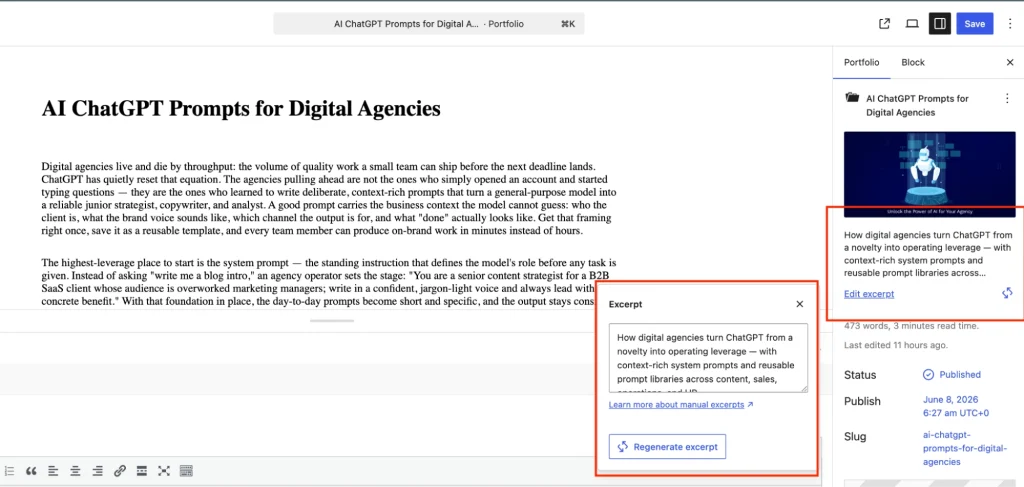Close the settings sidebar with the X
The width and height of the screenshot is (1024, 487).
coord(1010,63)
